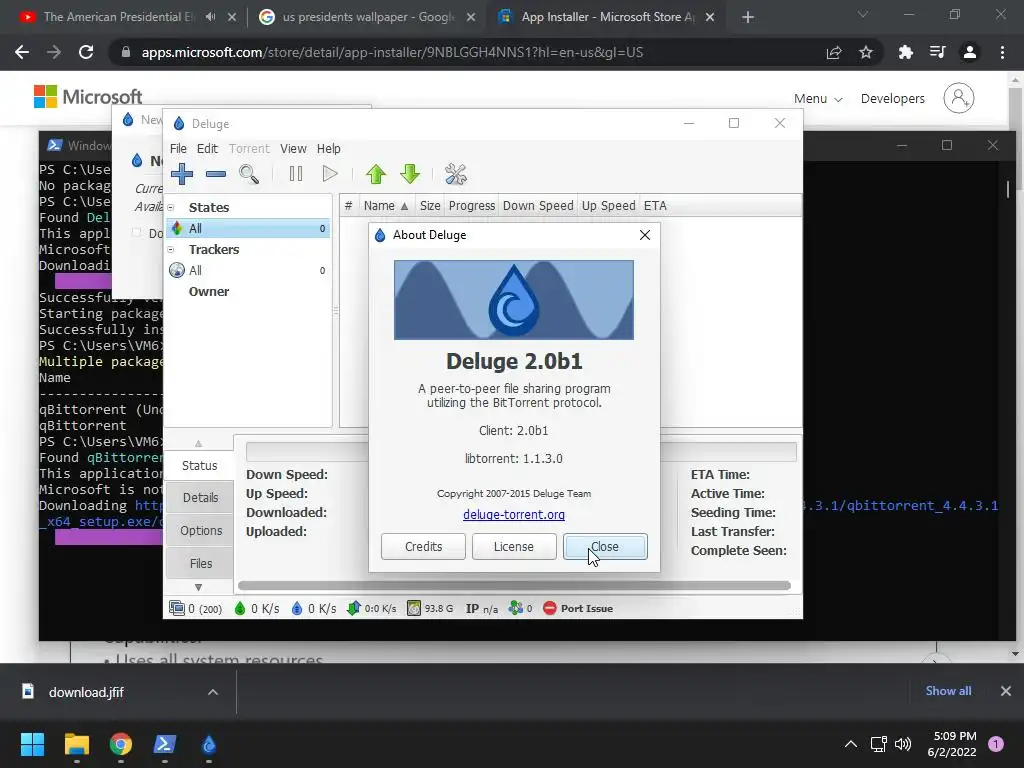Select the Owner filter heading
The height and width of the screenshot is (768, 1024).
[x=209, y=292]
